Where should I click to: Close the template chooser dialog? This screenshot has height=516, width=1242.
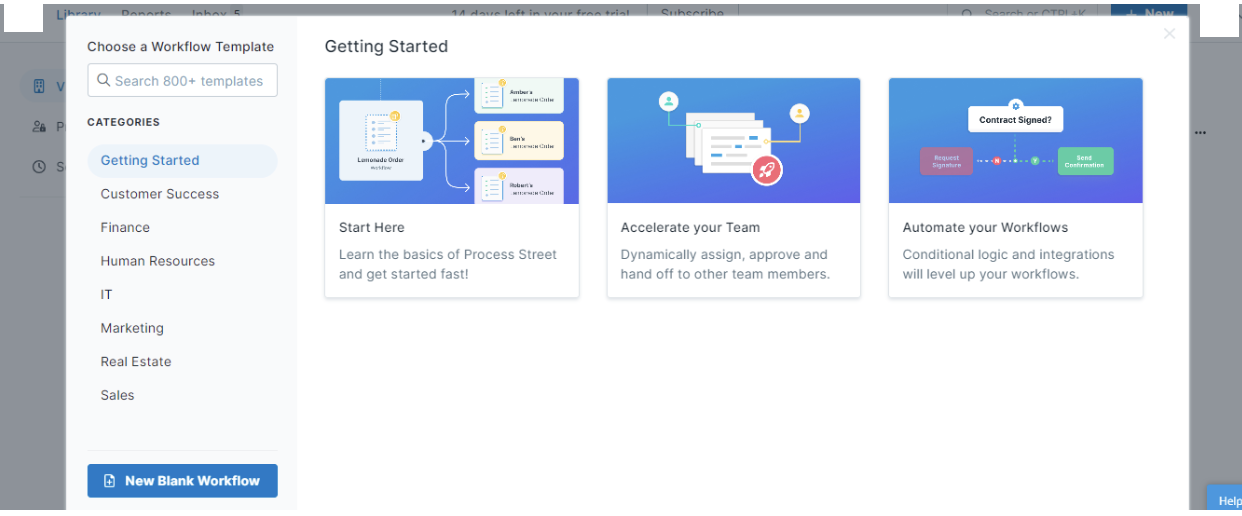(1169, 34)
